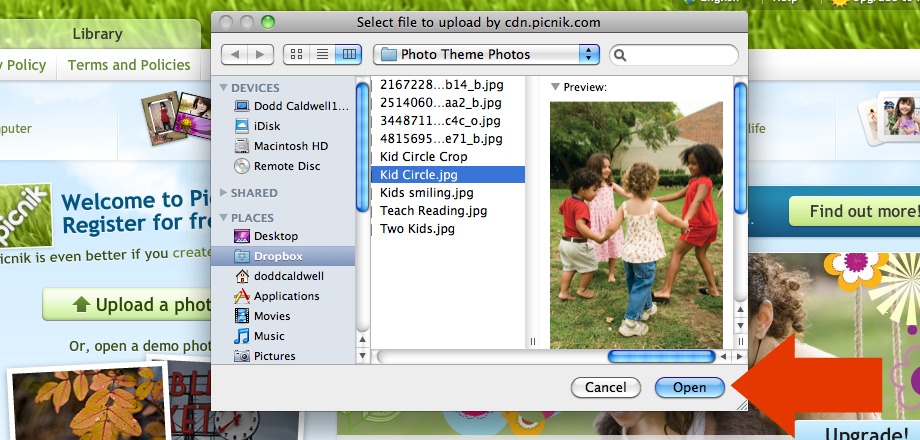
Task: Open the Library tab in Picnik
Action: [x=97, y=34]
